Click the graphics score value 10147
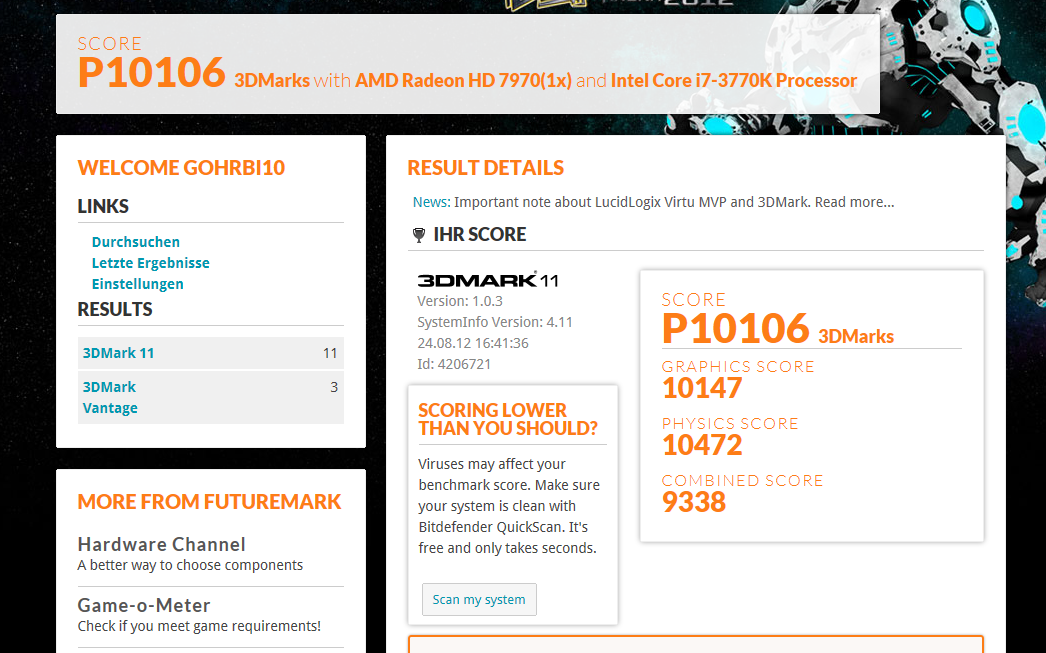1046x653 pixels. coord(702,388)
